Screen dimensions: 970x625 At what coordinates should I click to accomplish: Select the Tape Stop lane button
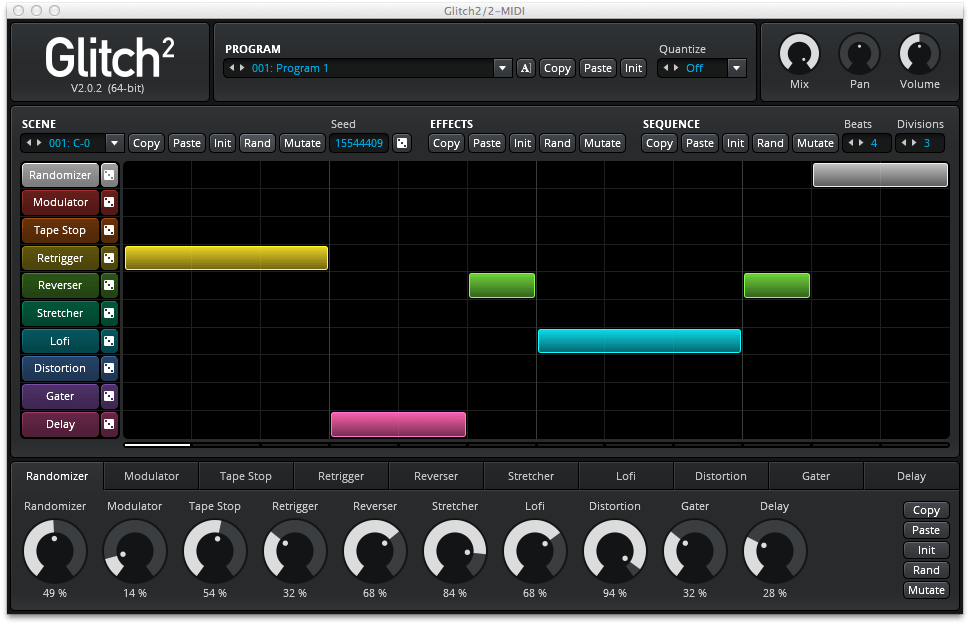tap(60, 230)
